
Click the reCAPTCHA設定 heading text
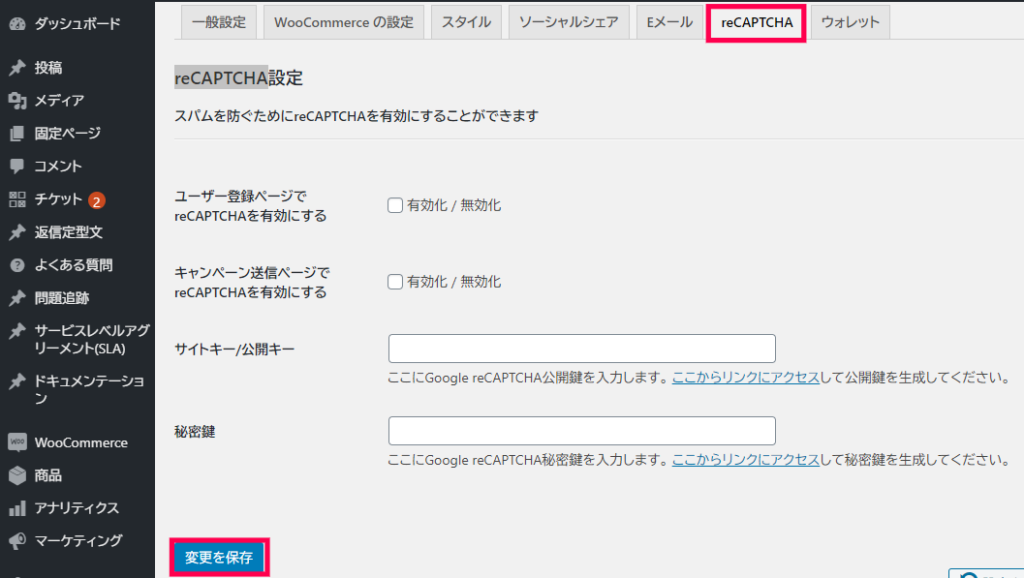click(238, 78)
